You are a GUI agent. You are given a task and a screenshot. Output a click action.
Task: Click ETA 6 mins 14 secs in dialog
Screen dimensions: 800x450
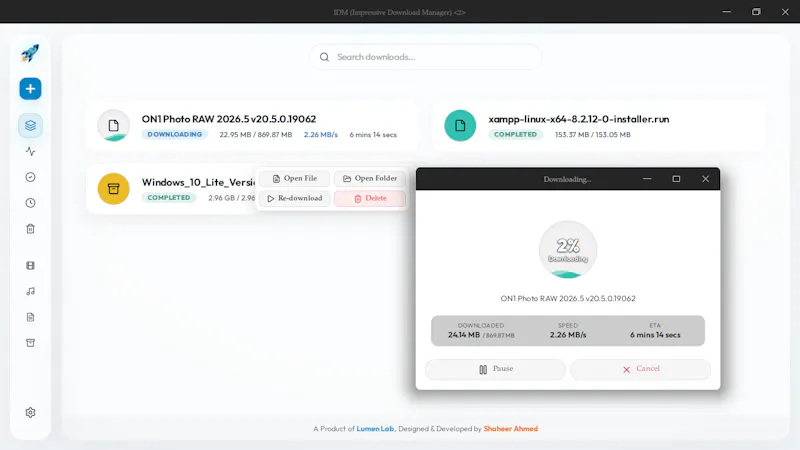655,335
